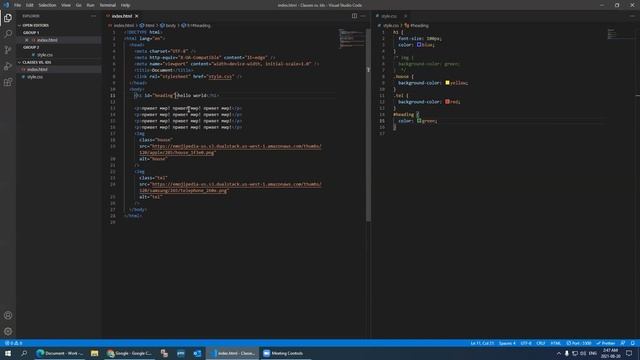
Task: Show hidden system tray icons
Action: pos(558,353)
